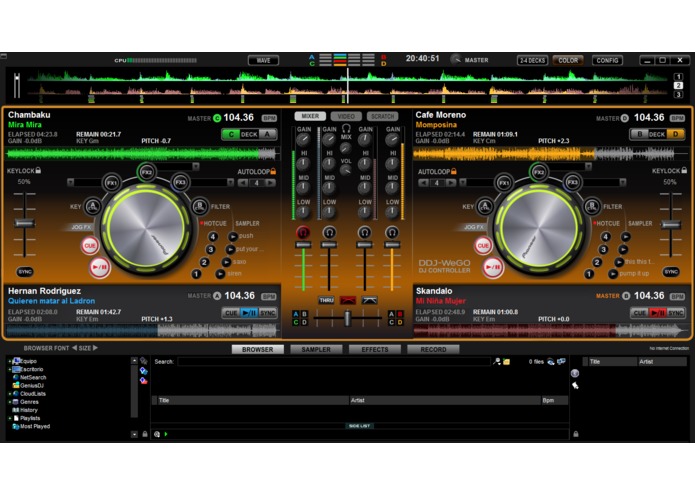
Task: Toggle KEYLOCK on the left deck
Action: [39, 170]
